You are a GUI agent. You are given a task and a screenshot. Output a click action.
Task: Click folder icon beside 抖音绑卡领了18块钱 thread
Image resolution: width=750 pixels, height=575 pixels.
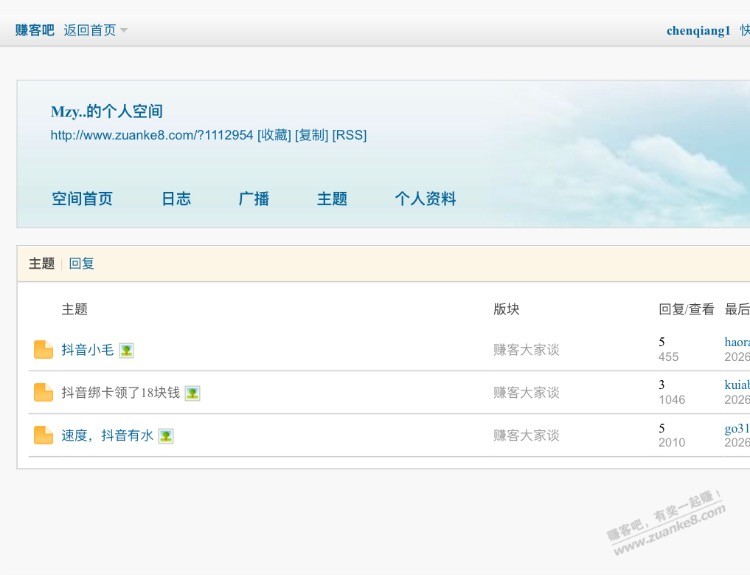point(43,392)
